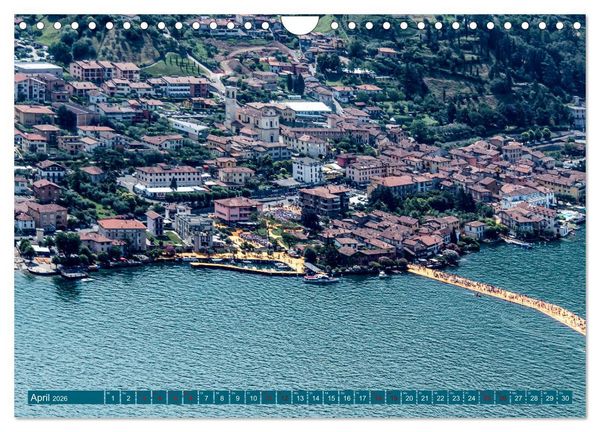
Task: Select day 24 in the calendar strip
Action: (x=472, y=398)
